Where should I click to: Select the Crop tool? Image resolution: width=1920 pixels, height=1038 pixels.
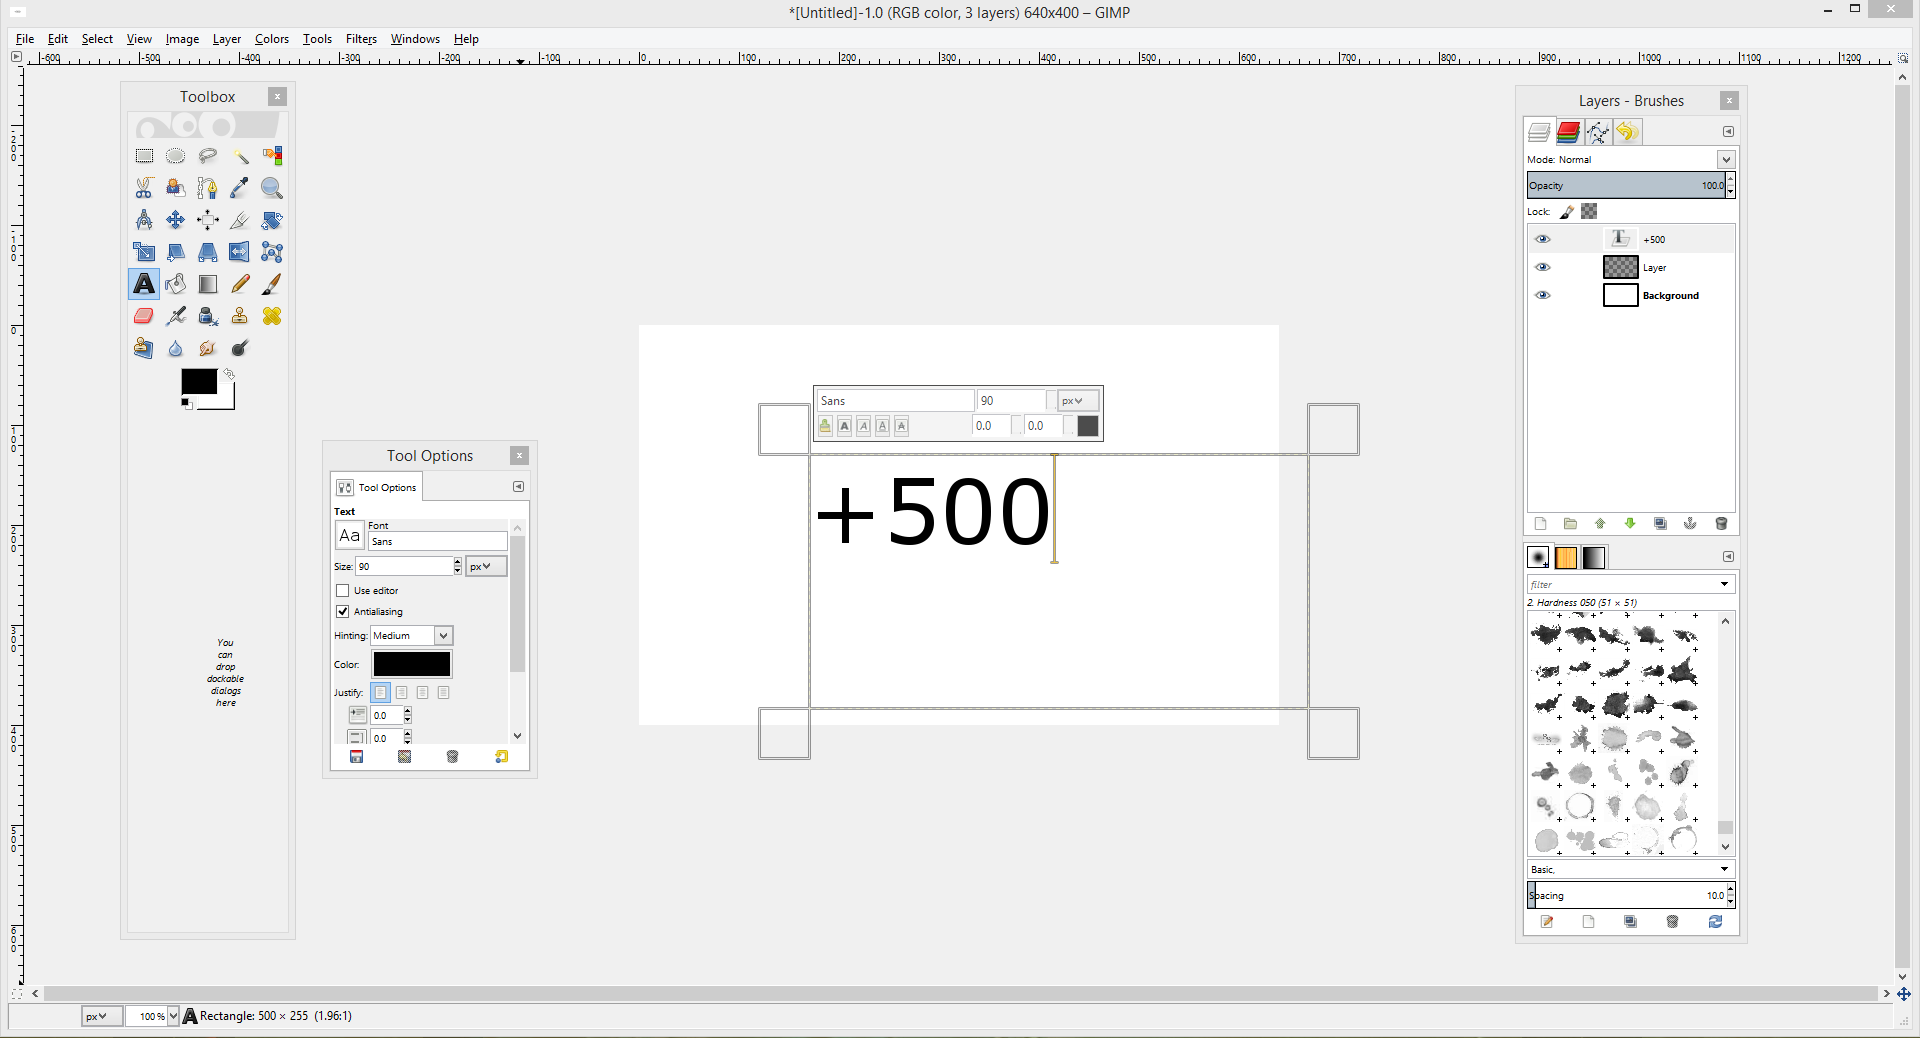(x=240, y=220)
